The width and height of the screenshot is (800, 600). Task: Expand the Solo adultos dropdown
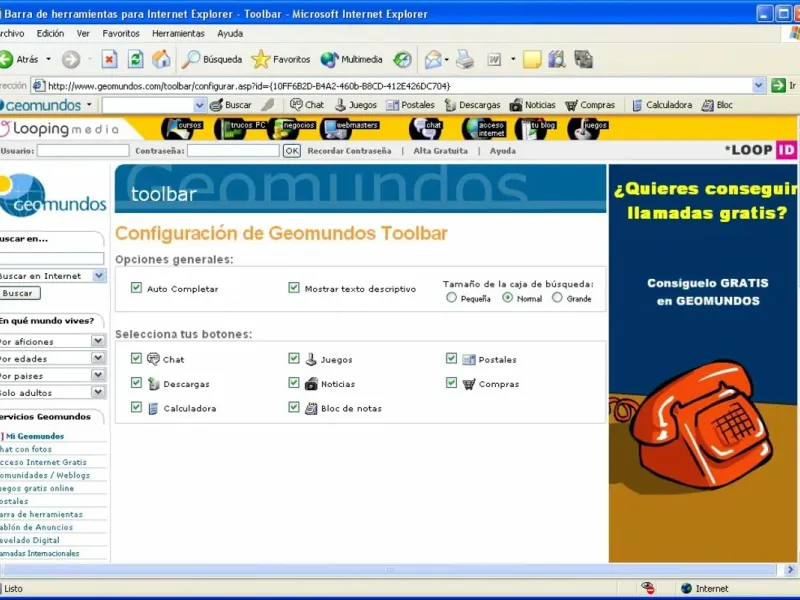98,392
